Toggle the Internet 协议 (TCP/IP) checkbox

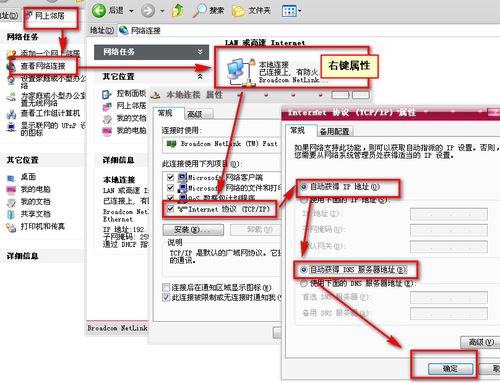click(x=170, y=209)
